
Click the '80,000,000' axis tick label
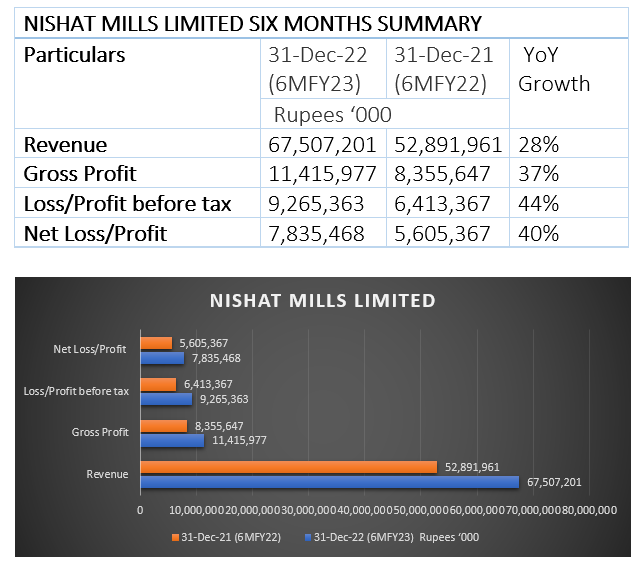coord(589,510)
